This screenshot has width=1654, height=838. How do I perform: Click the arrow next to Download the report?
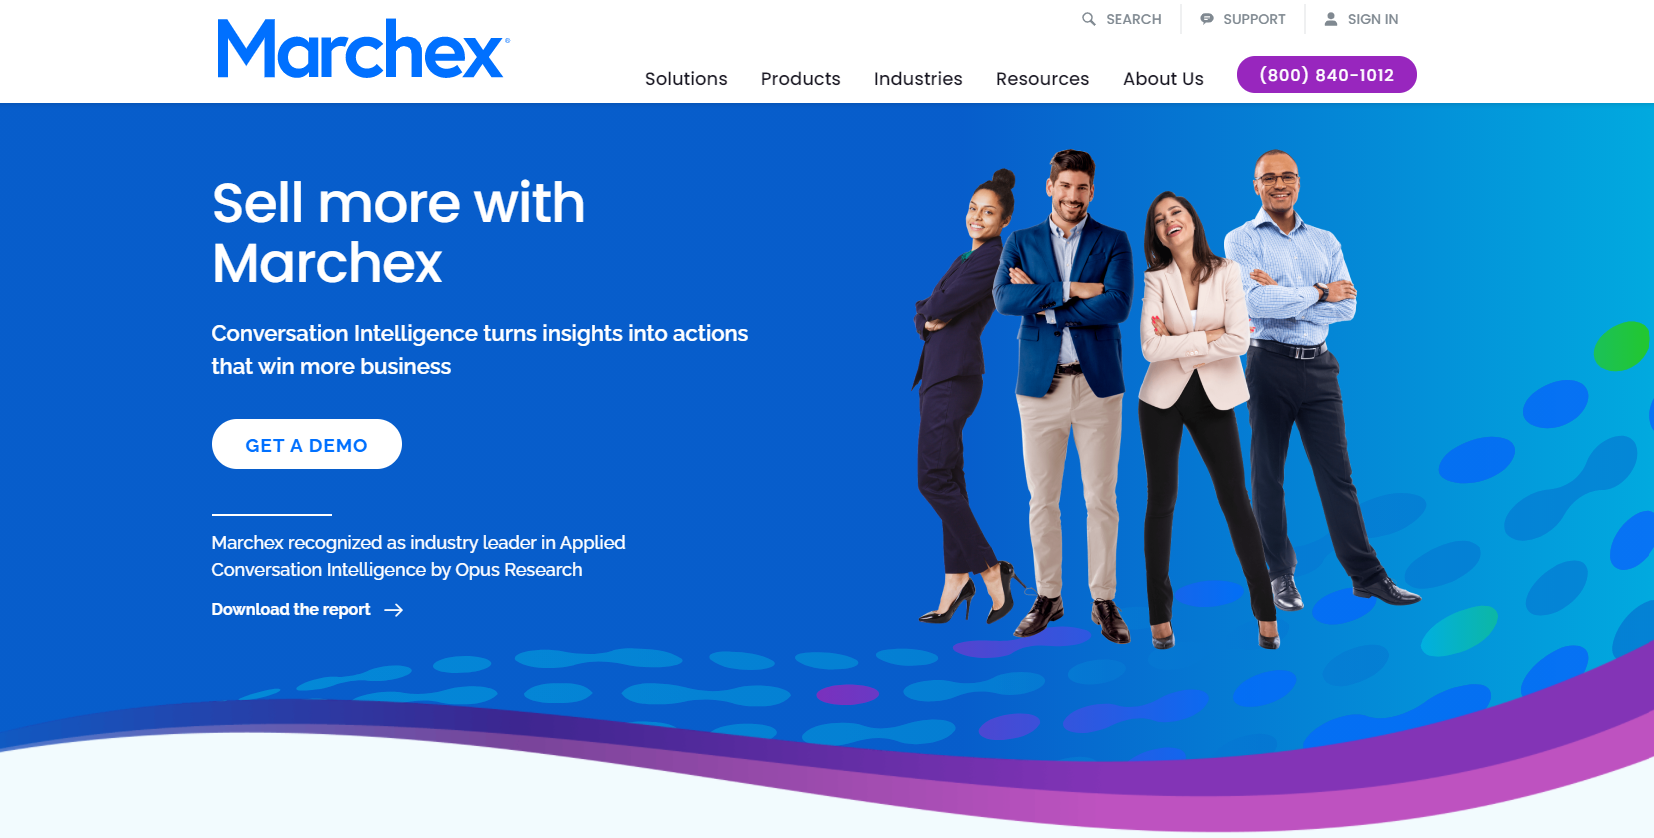(x=394, y=610)
